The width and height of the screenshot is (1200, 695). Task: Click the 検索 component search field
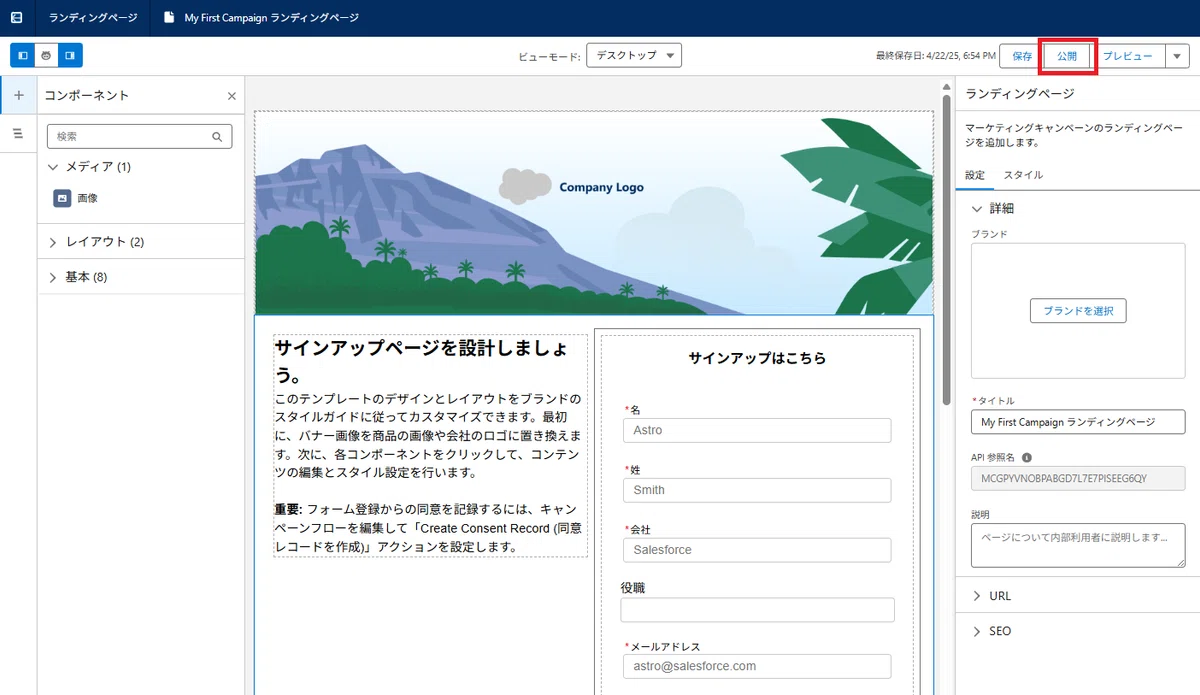coord(139,136)
